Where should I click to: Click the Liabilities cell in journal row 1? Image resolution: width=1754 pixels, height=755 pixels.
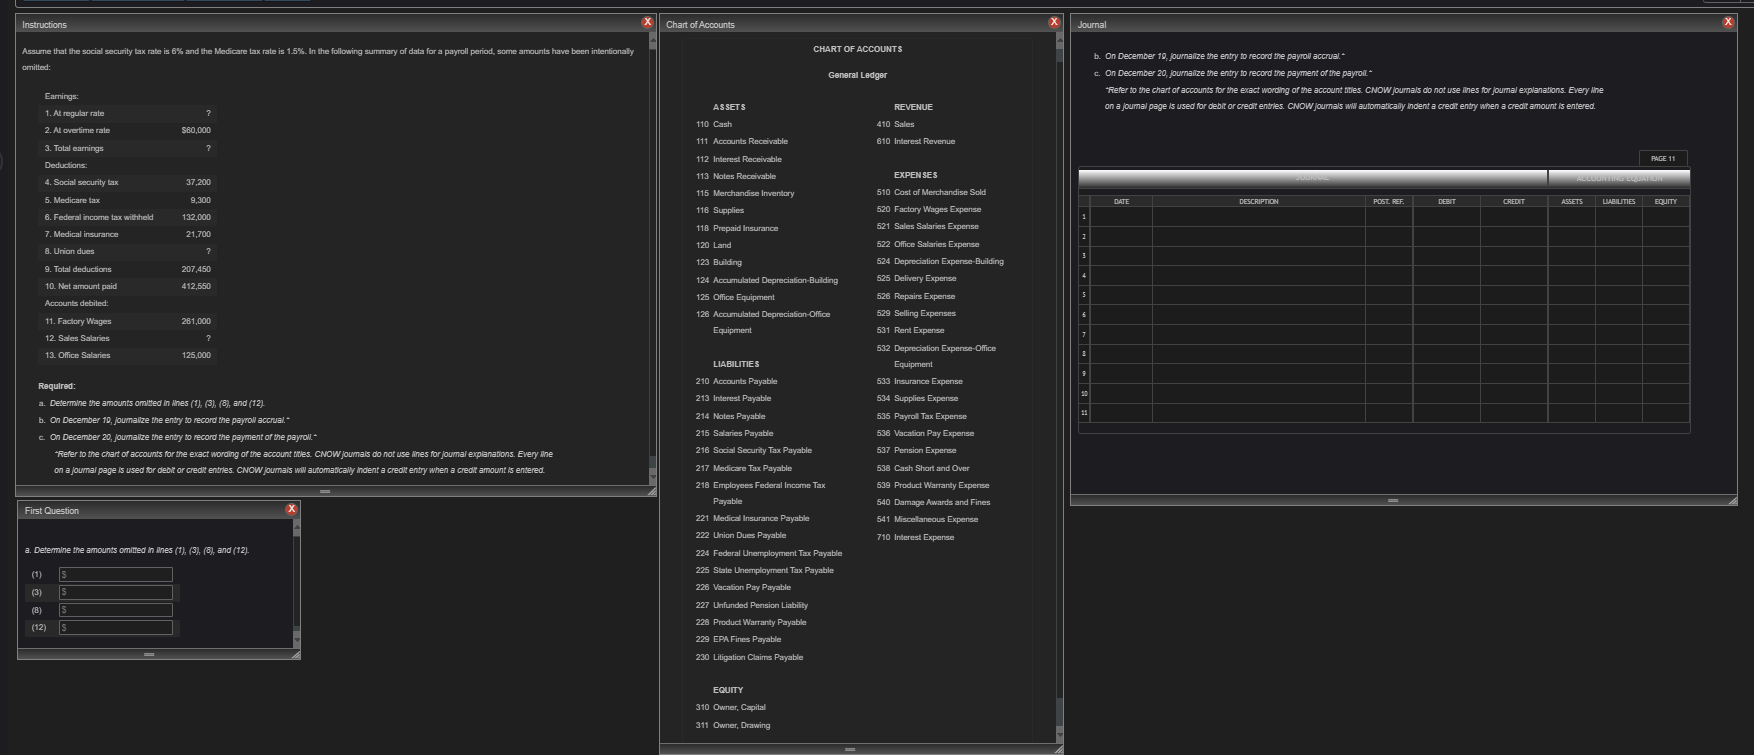(1618, 217)
